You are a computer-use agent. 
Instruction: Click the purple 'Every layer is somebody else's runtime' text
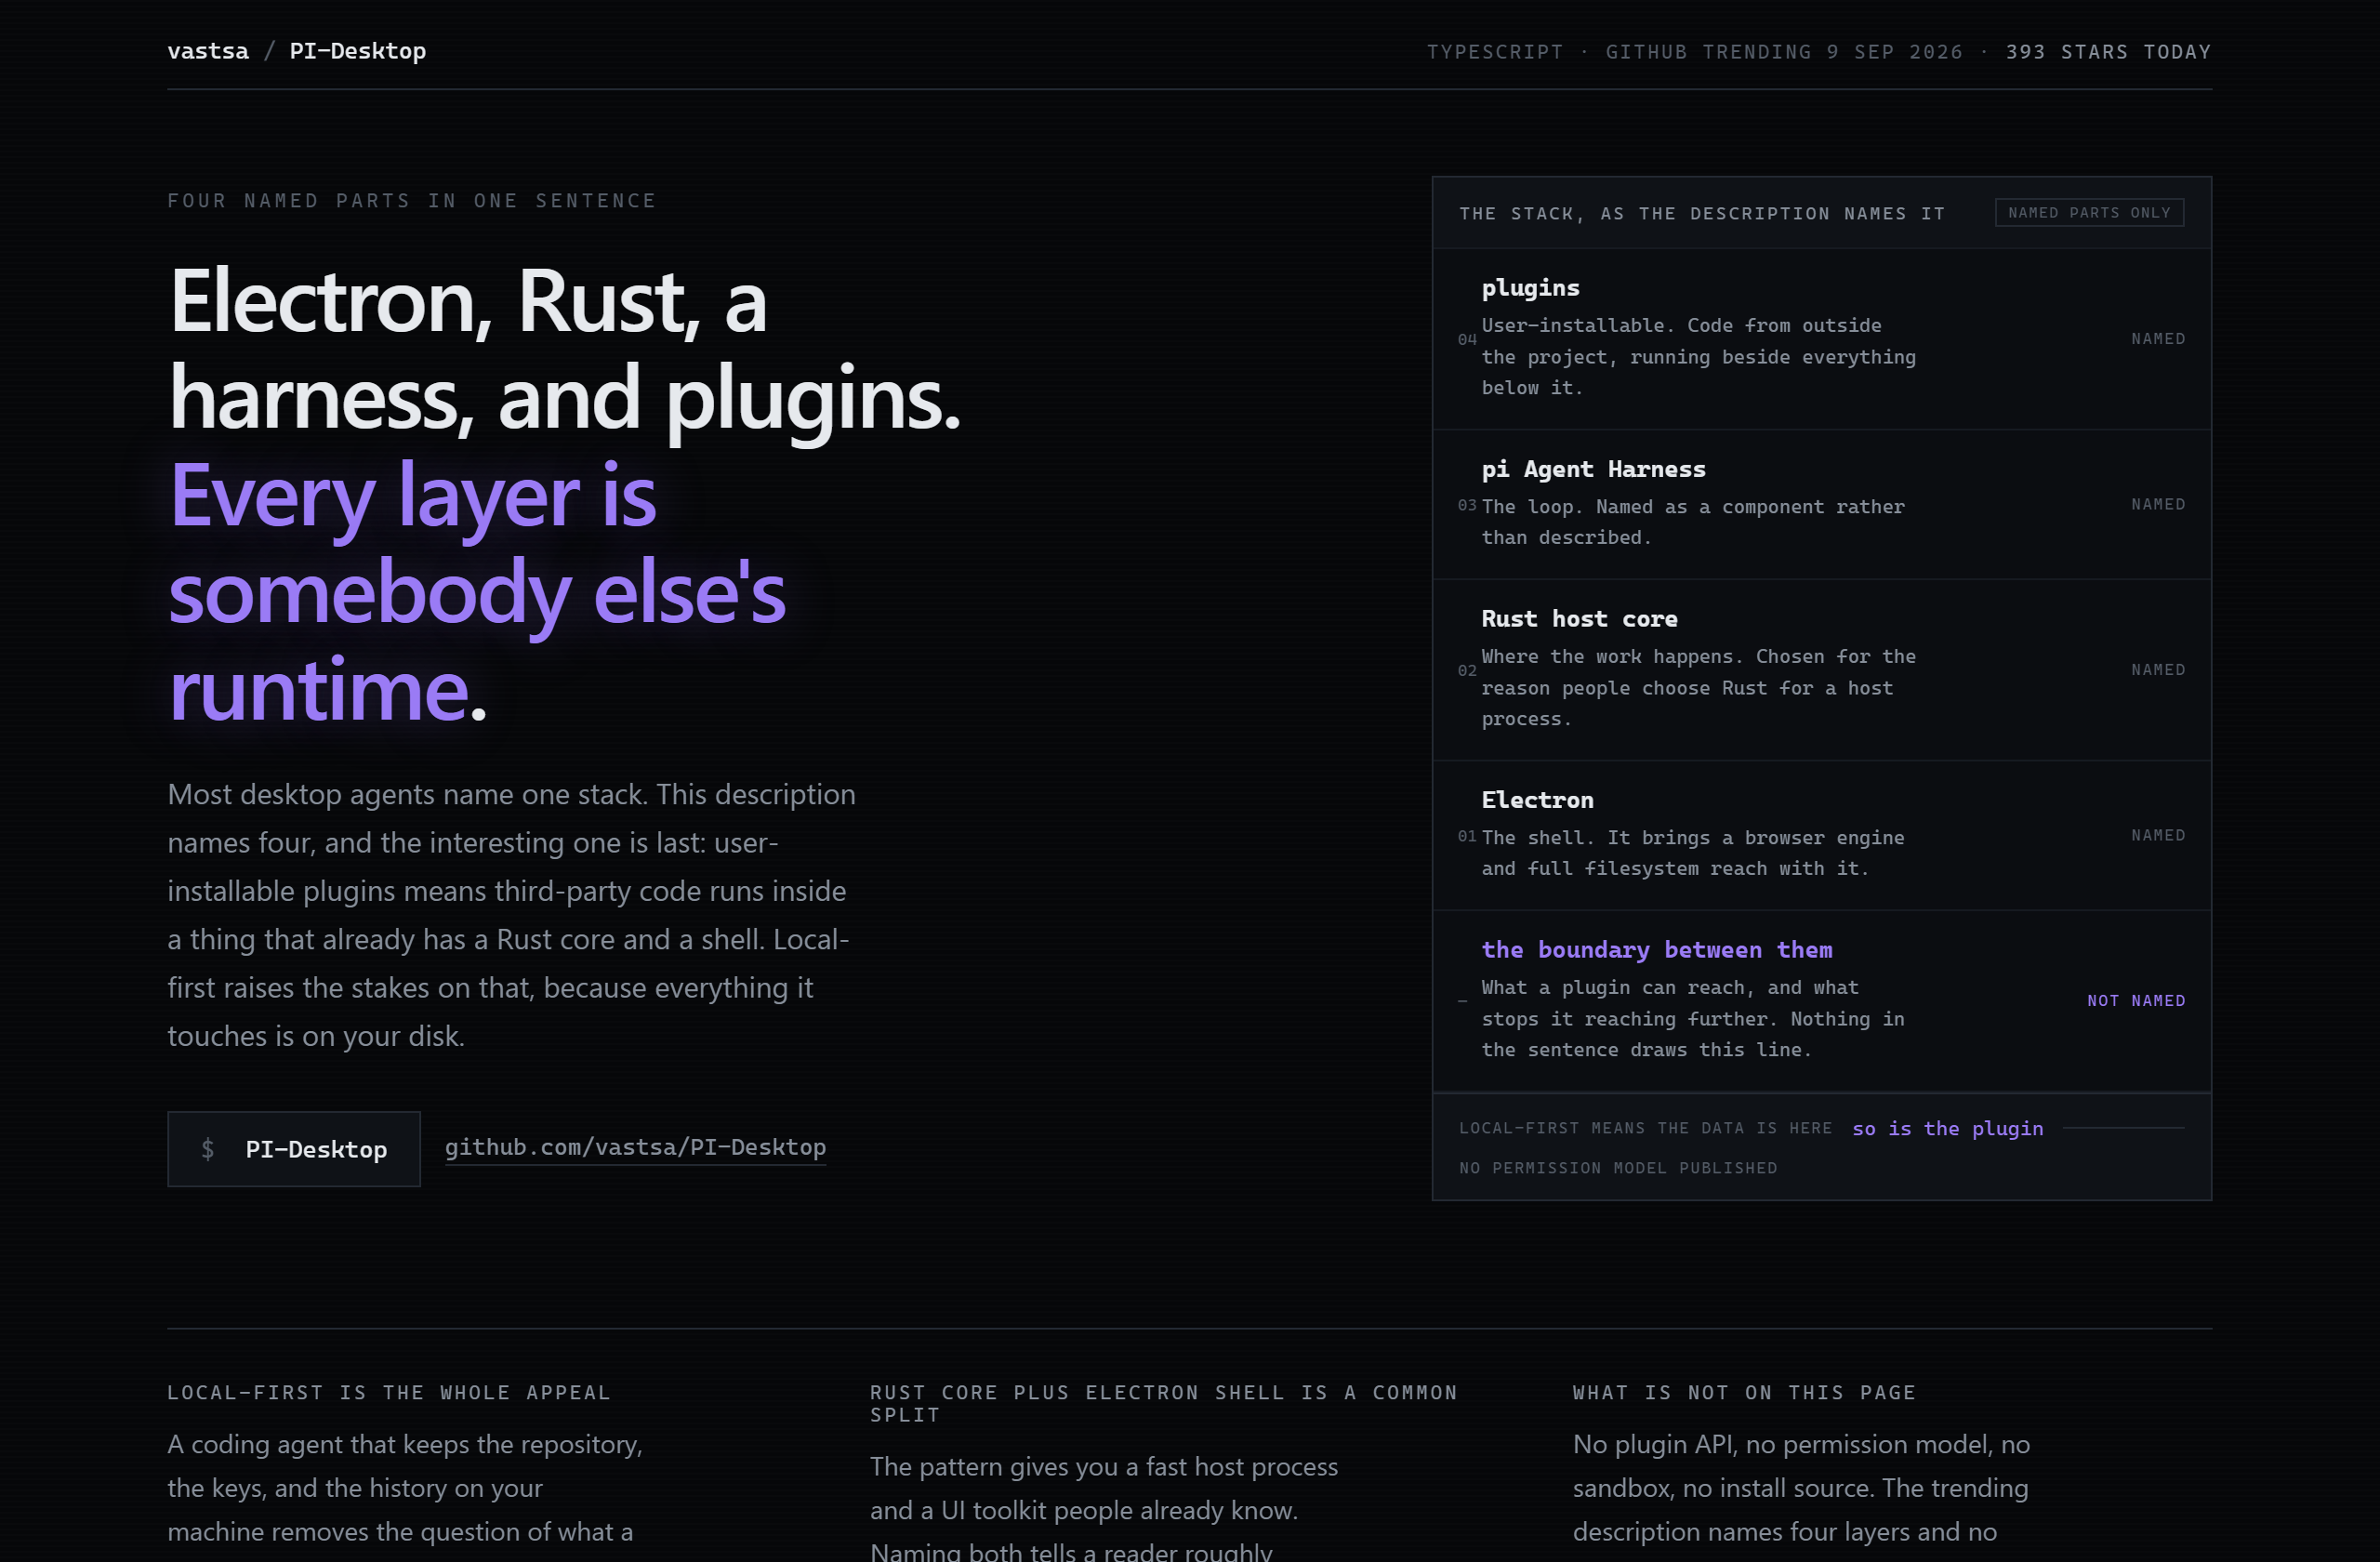tap(478, 591)
